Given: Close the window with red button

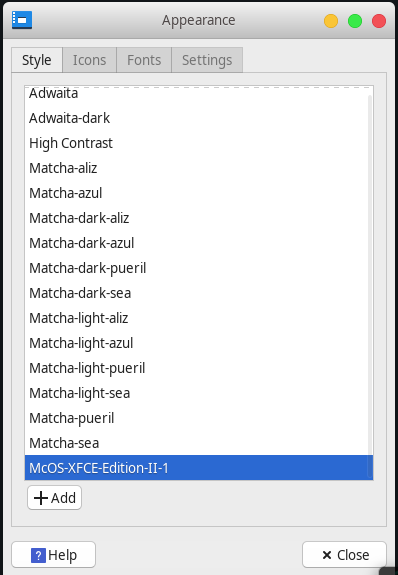Looking at the screenshot, I should pyautogui.click(x=379, y=21).
